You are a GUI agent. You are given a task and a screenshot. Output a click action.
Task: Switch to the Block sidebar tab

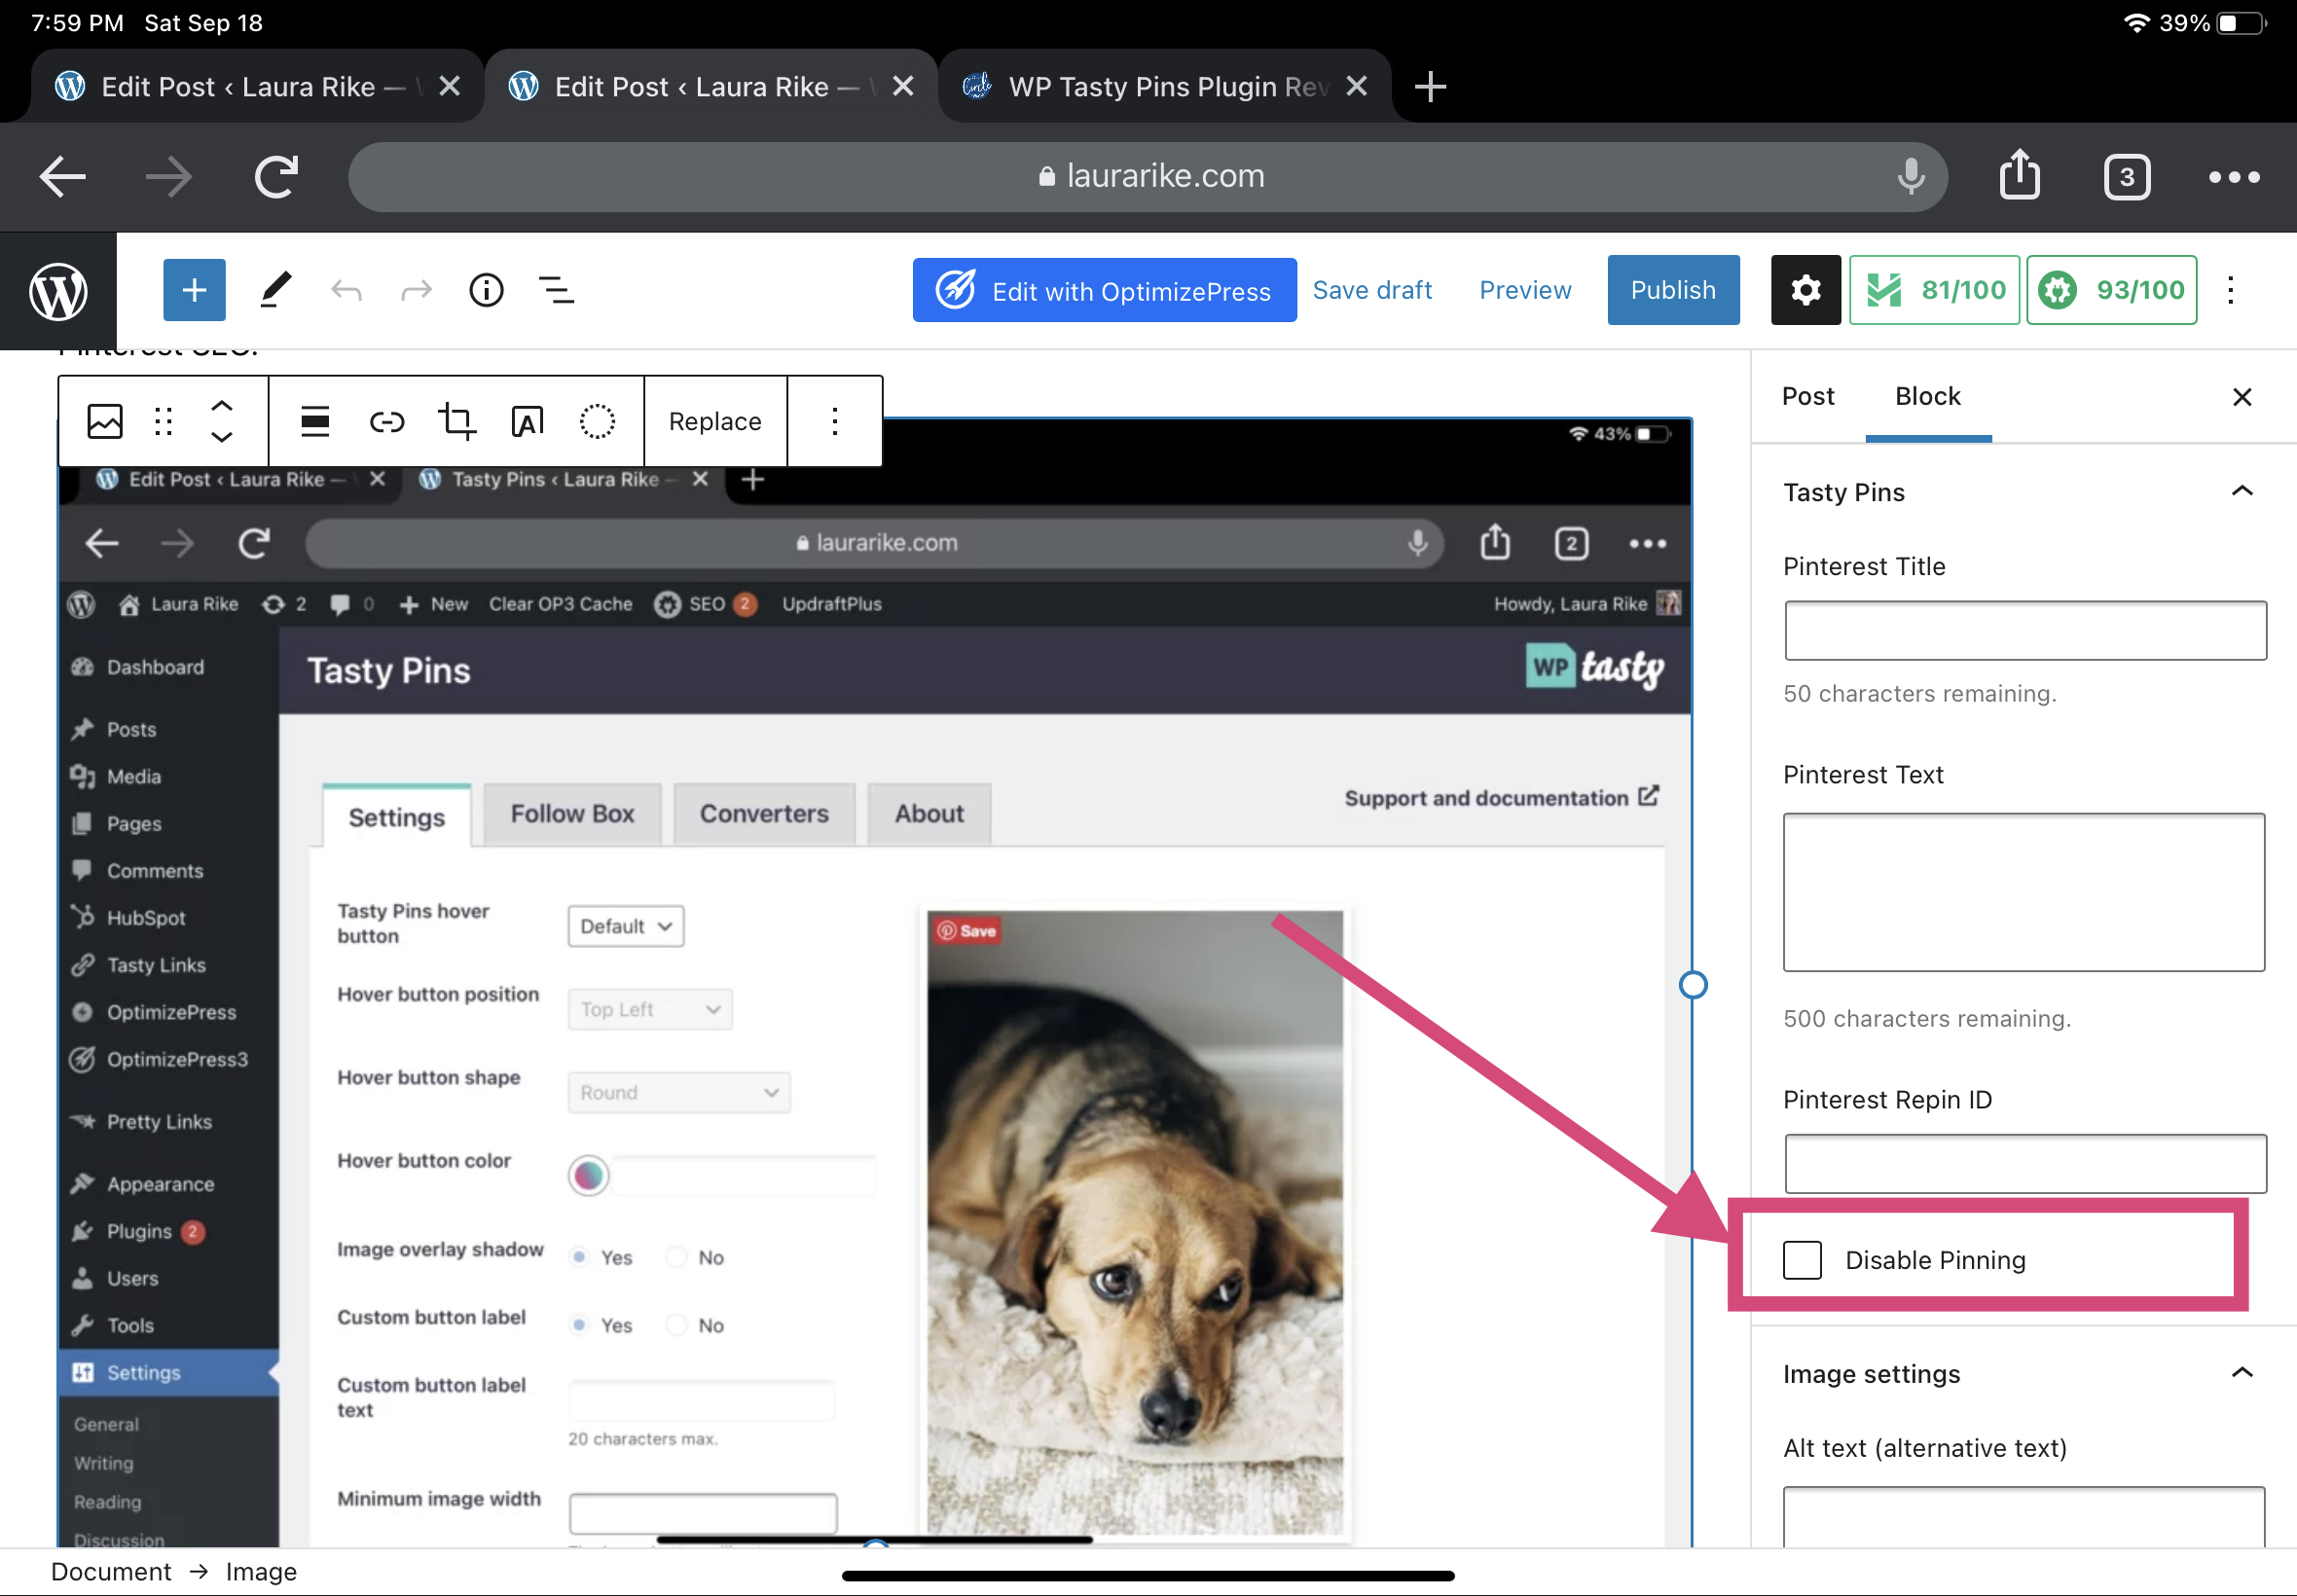[1928, 396]
